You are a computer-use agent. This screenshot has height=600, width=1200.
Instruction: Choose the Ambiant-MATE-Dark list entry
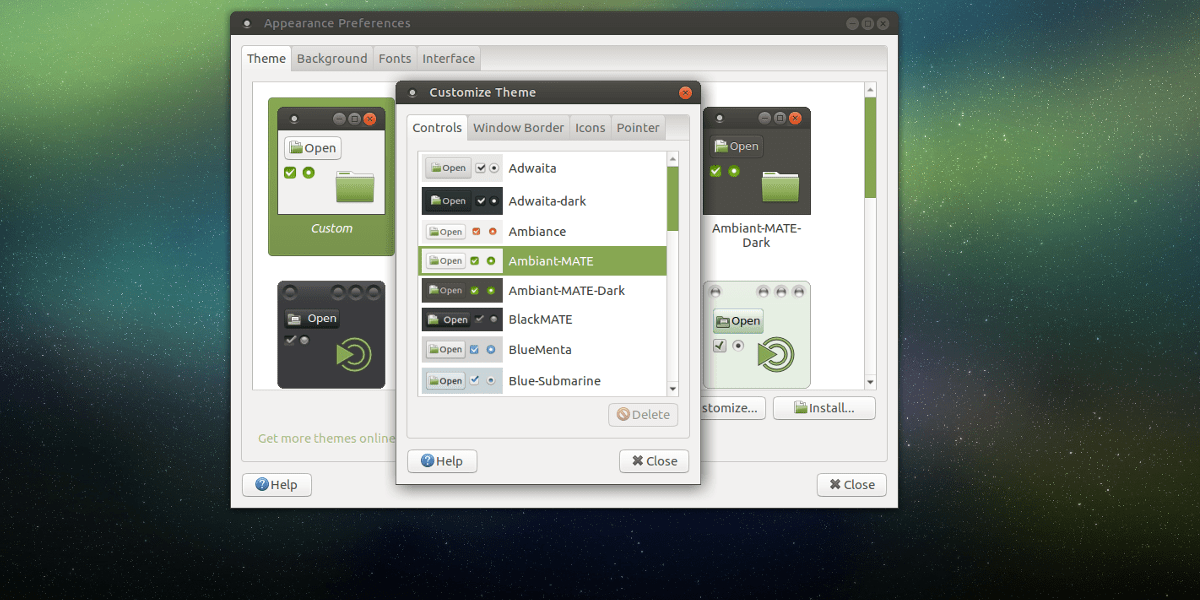pyautogui.click(x=542, y=291)
